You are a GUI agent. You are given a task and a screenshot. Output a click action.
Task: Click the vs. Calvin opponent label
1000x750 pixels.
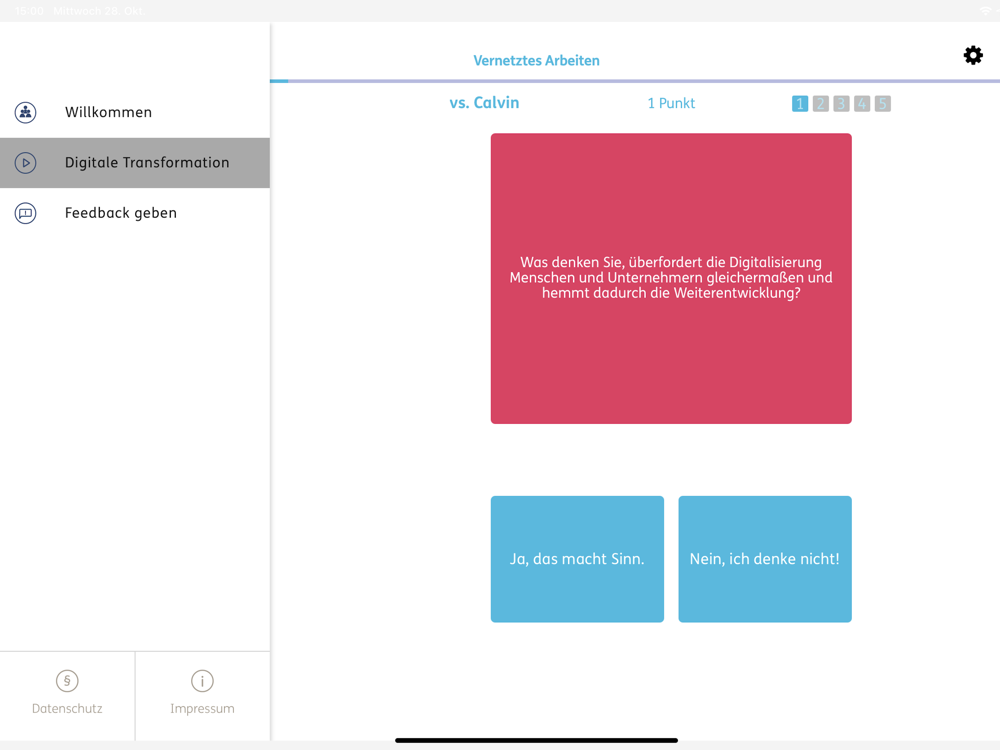coord(484,103)
